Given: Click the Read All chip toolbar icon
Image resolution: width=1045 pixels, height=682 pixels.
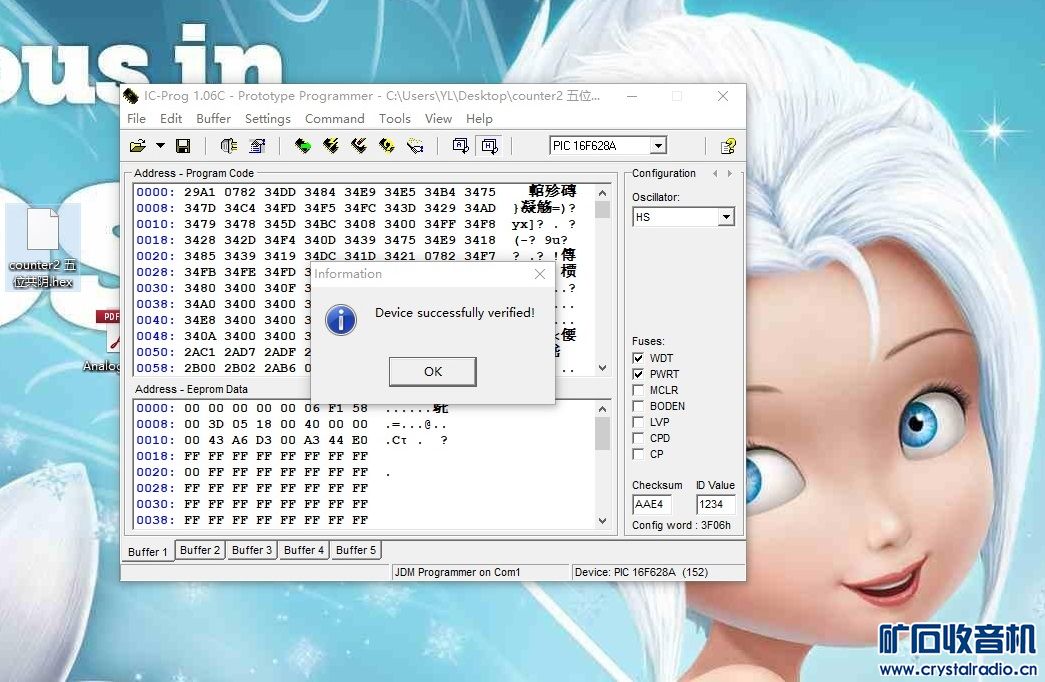Looking at the screenshot, I should pos(302,146).
